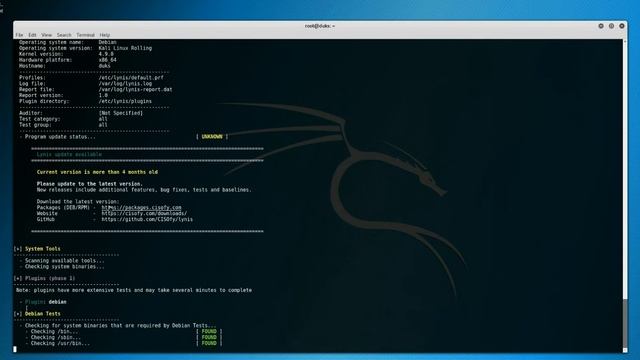Click the https://cisofy.com/downloads/ link
This screenshot has height=360, width=640.
[x=144, y=213]
